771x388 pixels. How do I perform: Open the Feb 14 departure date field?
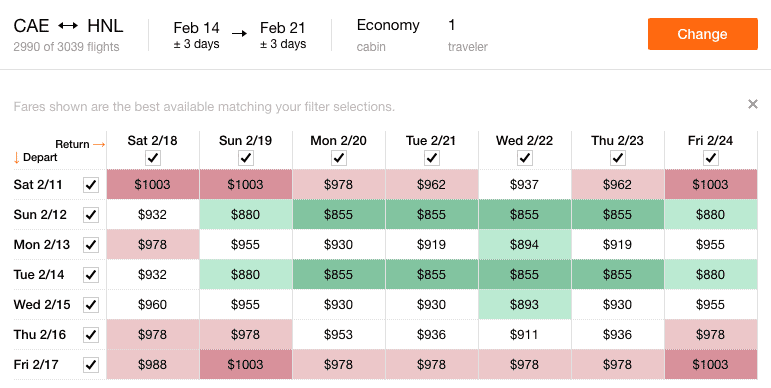tap(196, 34)
